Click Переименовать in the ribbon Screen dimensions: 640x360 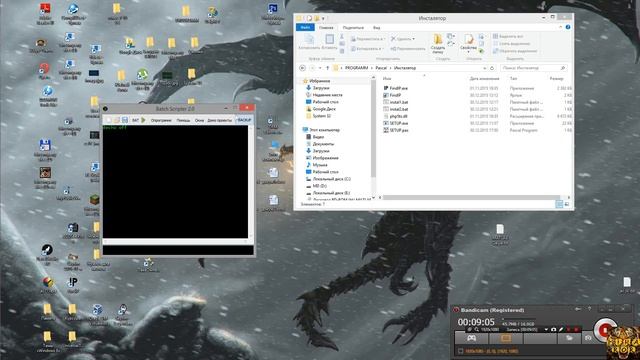(x=408, y=49)
